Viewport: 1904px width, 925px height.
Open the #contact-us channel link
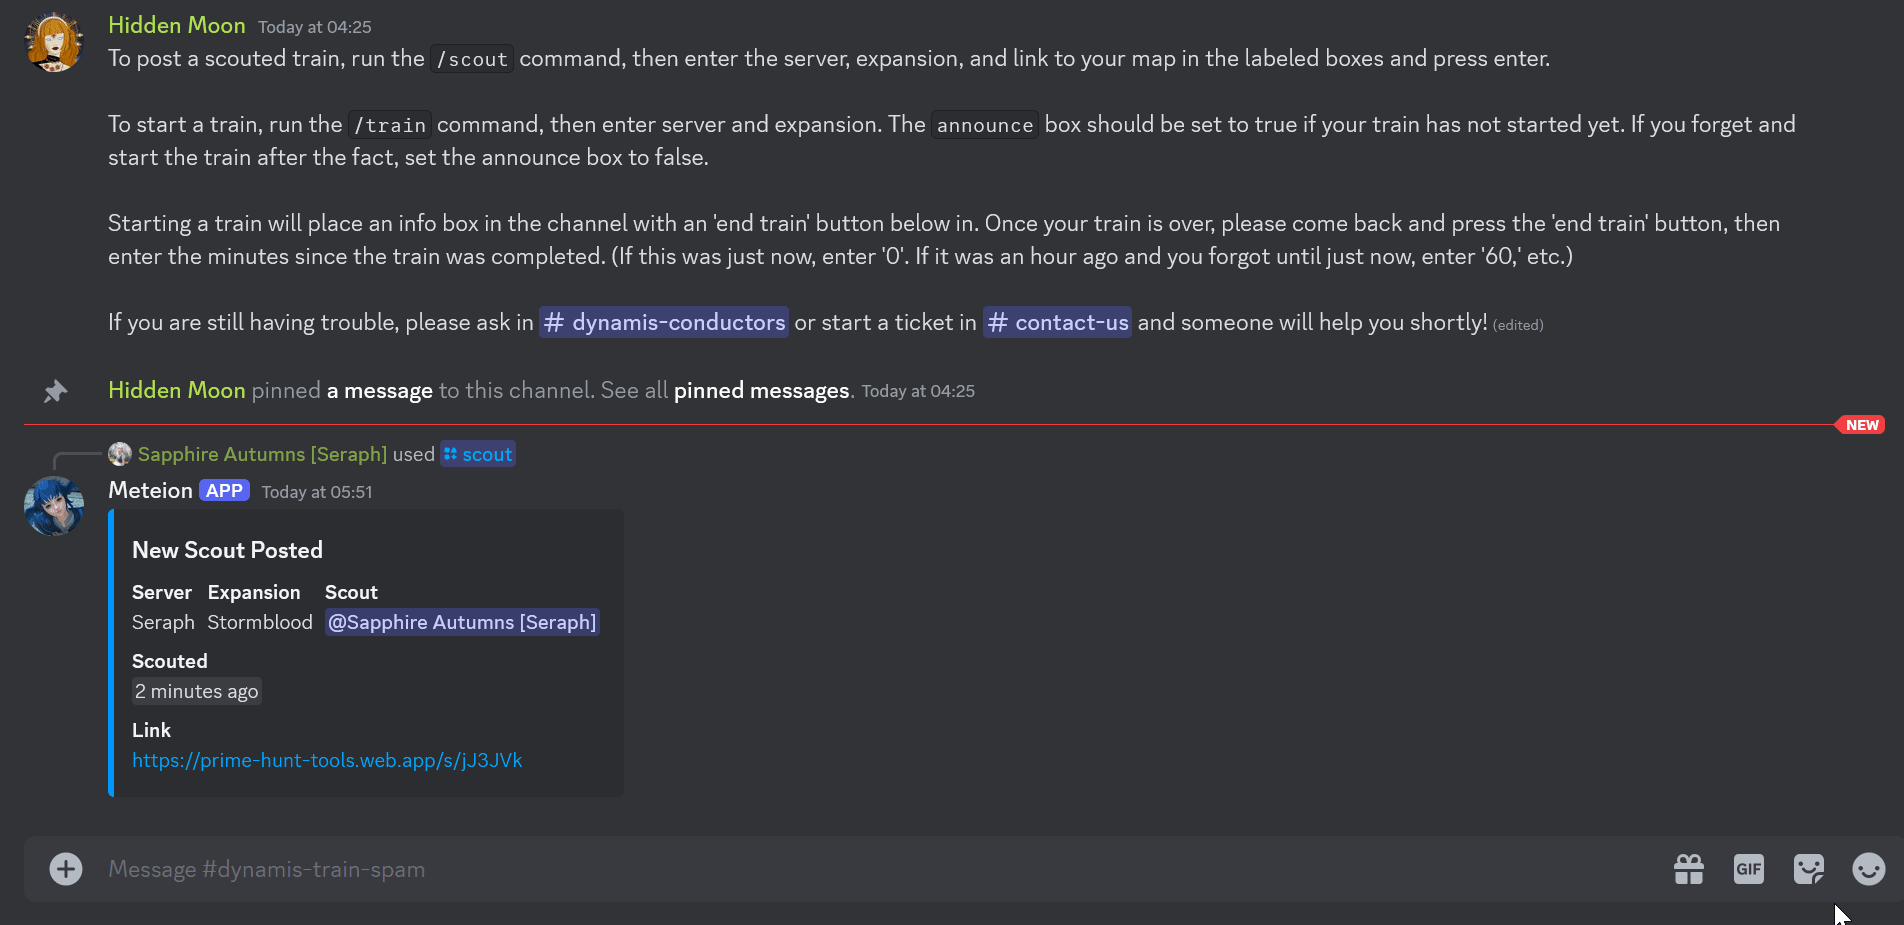1057,322
